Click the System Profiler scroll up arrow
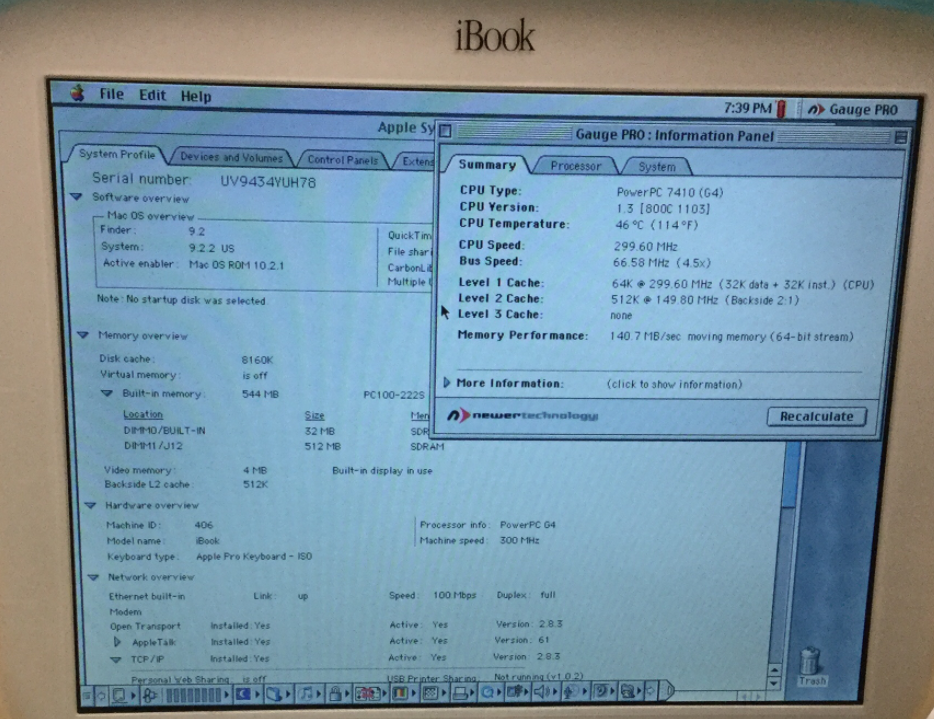 tap(773, 670)
